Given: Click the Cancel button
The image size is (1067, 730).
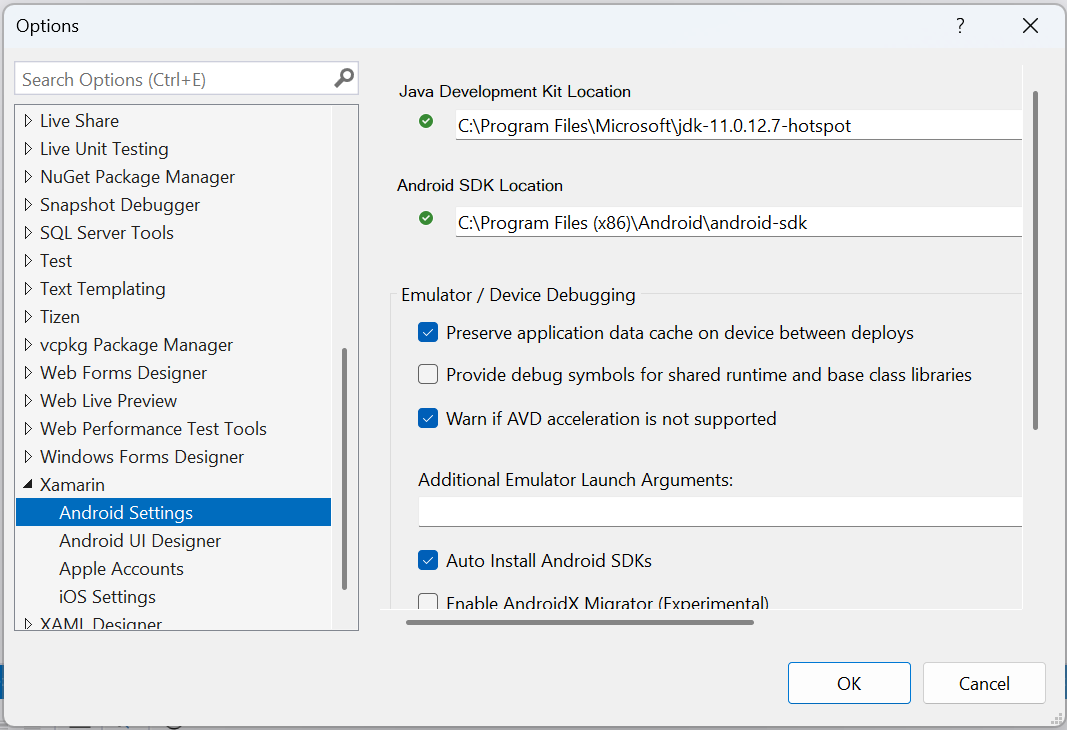Looking at the screenshot, I should click(984, 683).
